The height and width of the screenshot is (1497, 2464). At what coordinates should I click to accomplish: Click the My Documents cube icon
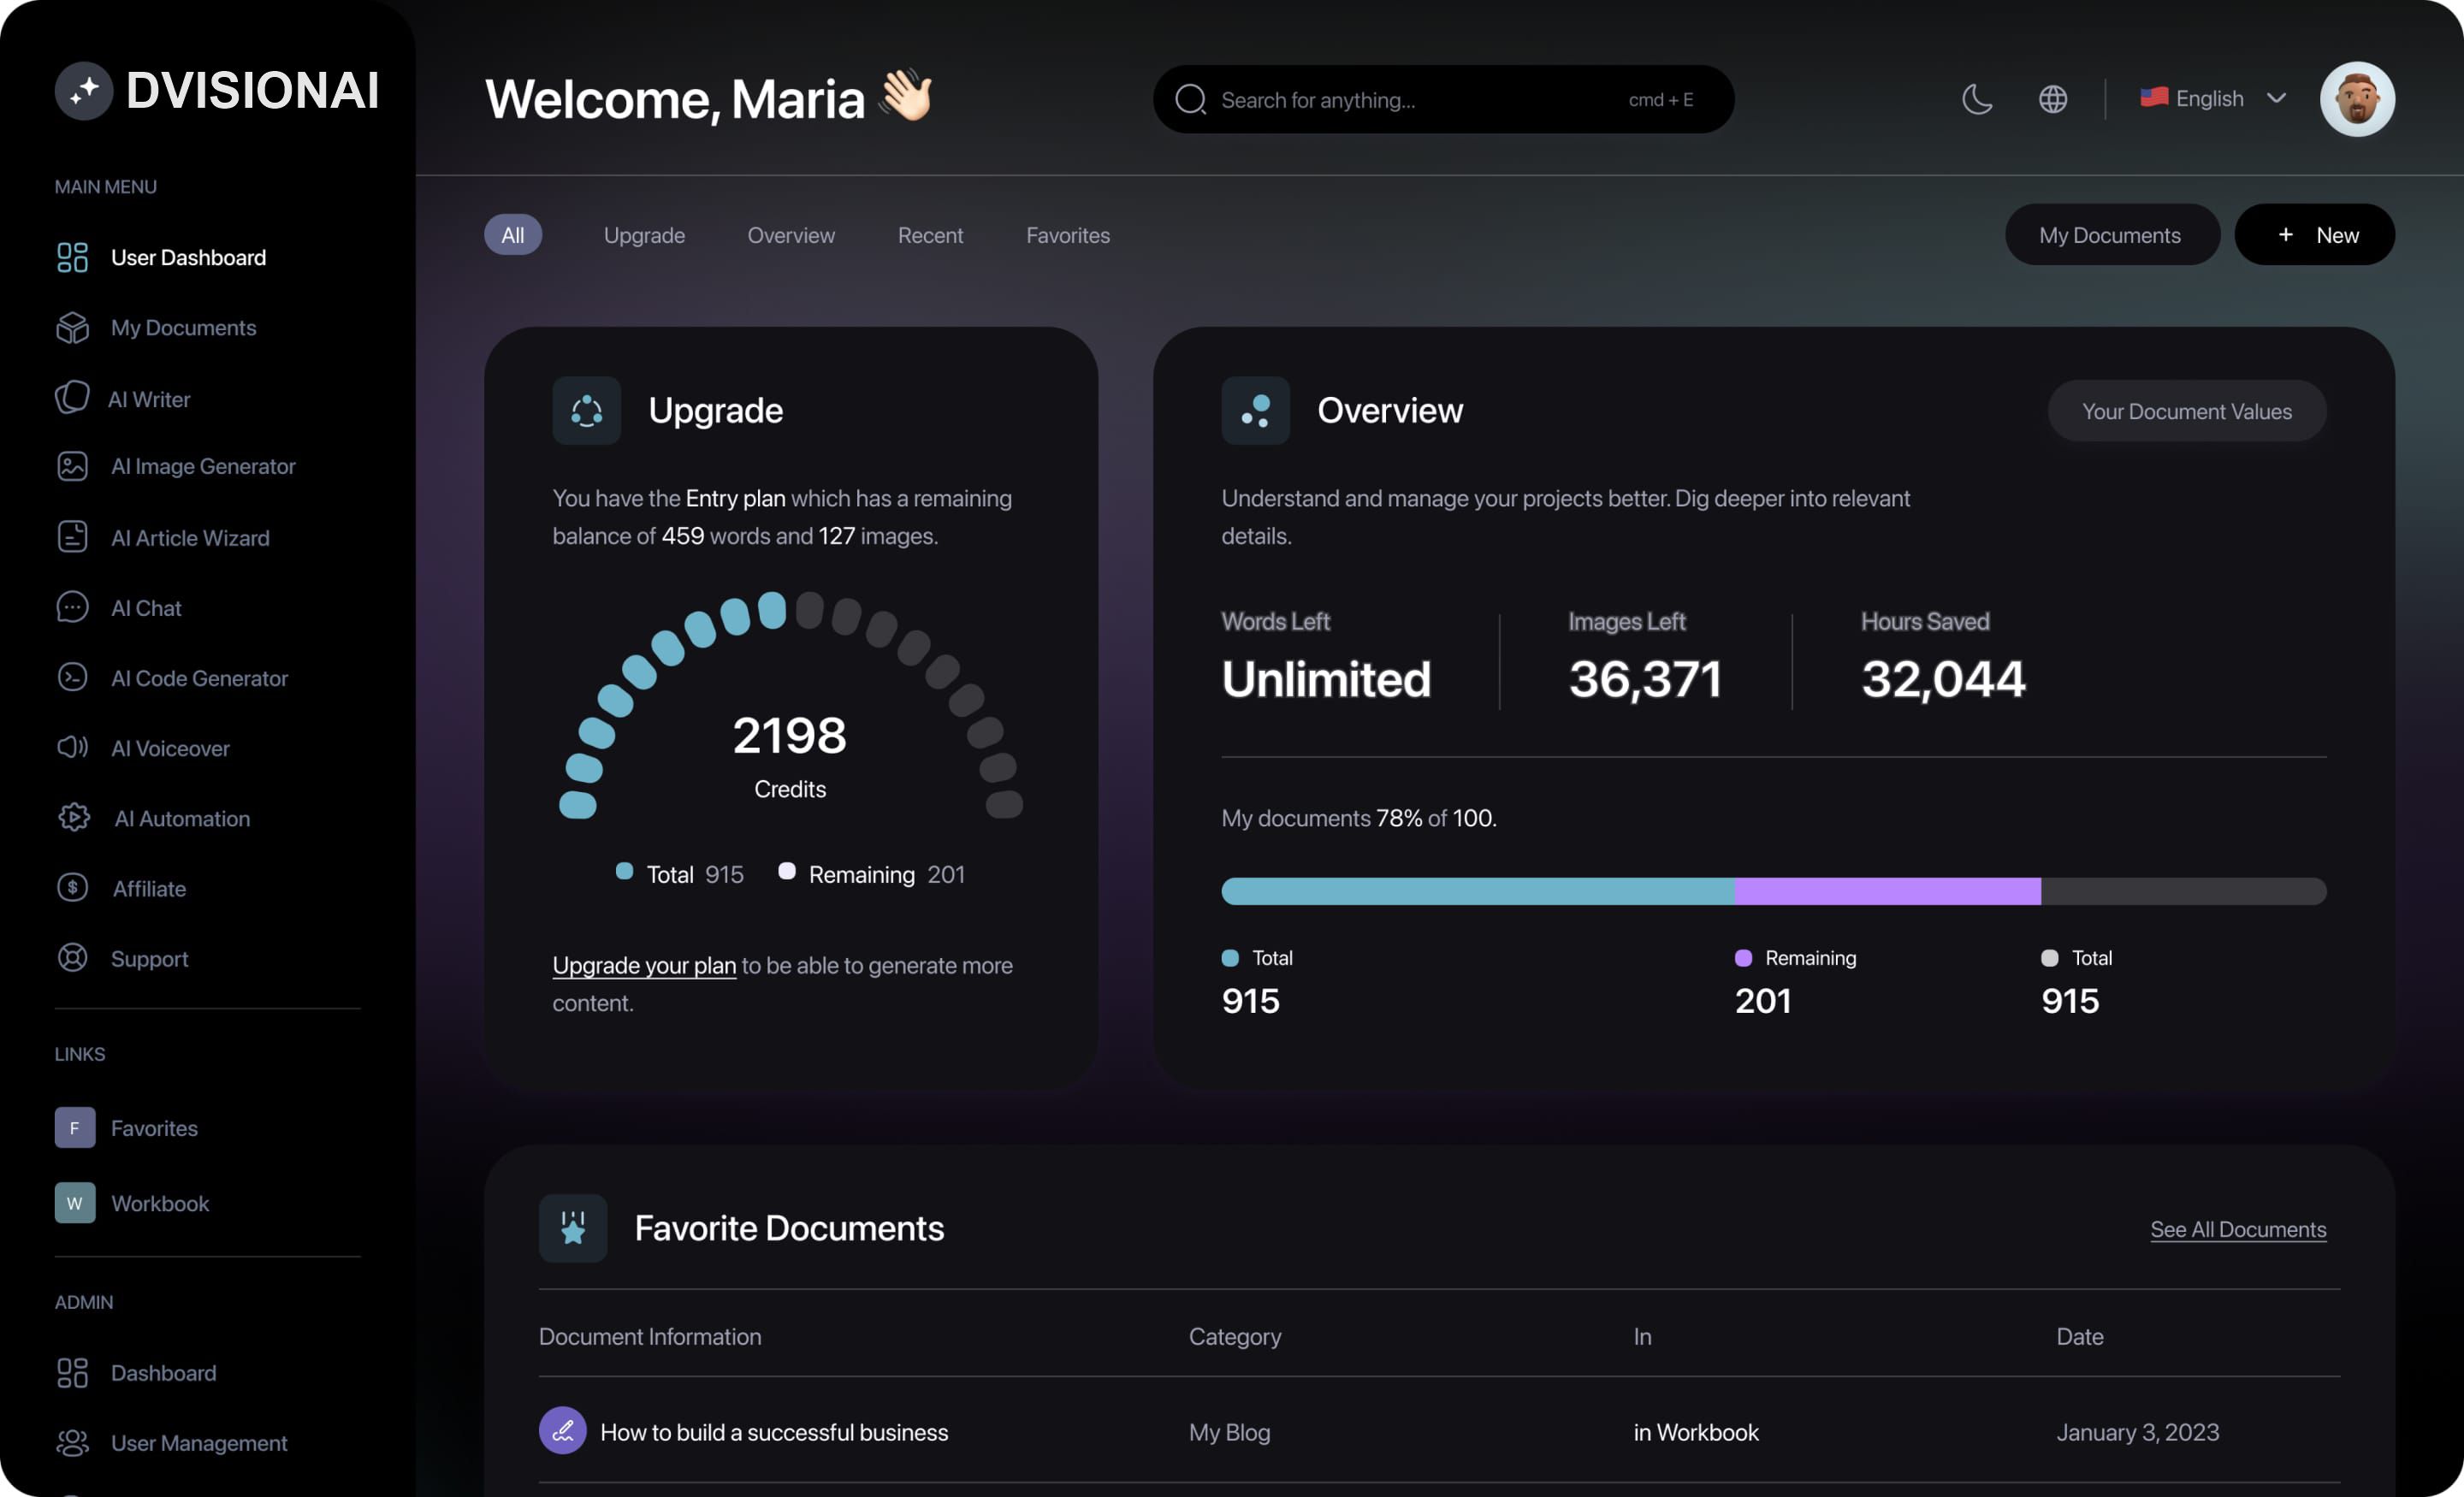click(x=72, y=328)
